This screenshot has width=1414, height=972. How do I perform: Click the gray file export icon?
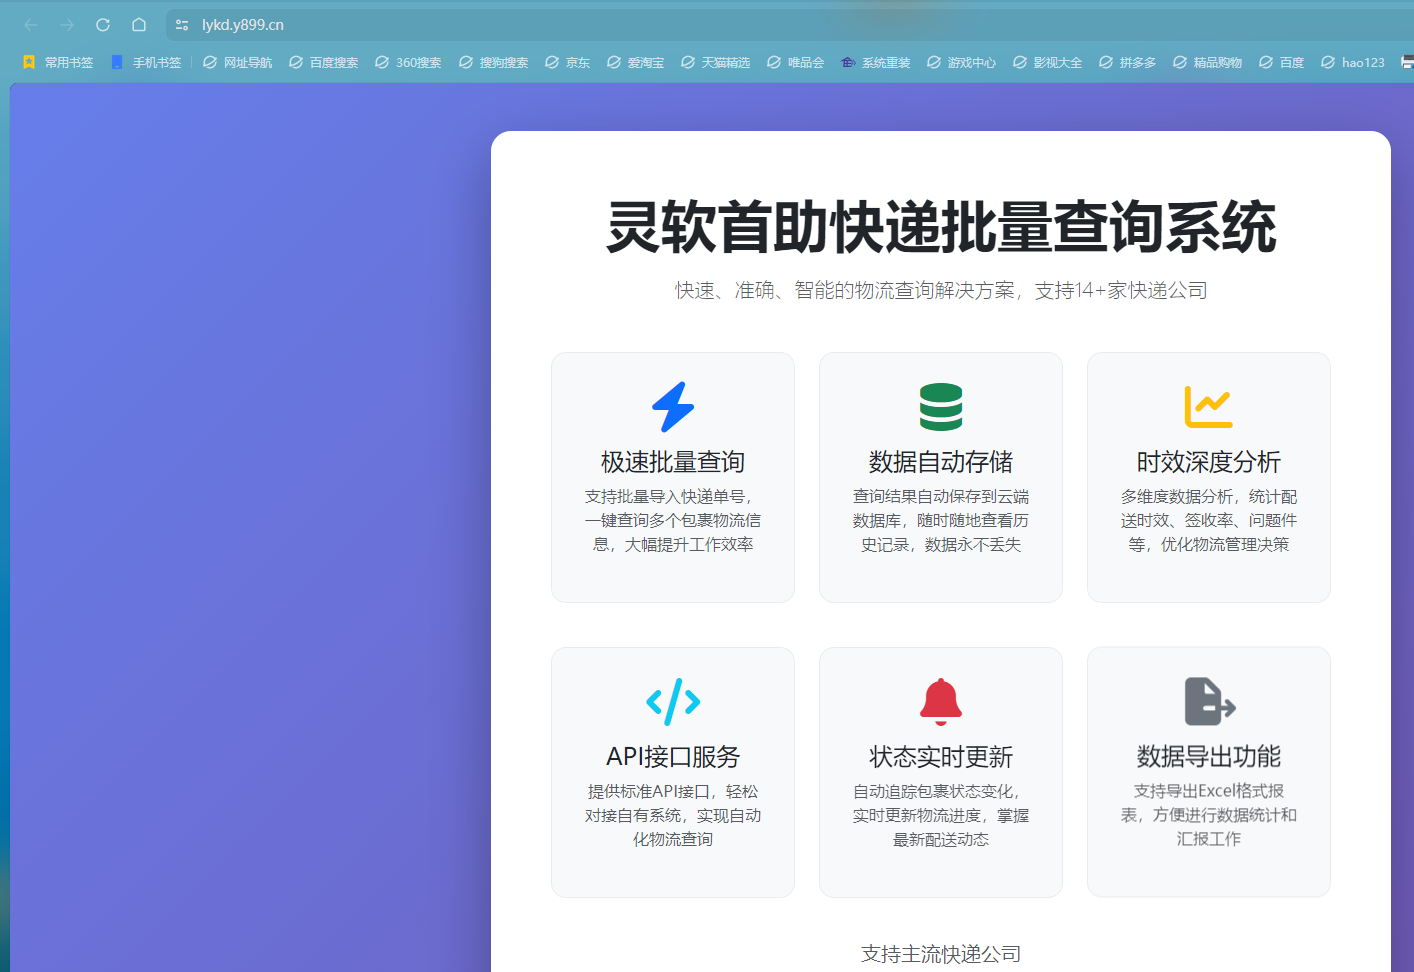pyautogui.click(x=1209, y=701)
